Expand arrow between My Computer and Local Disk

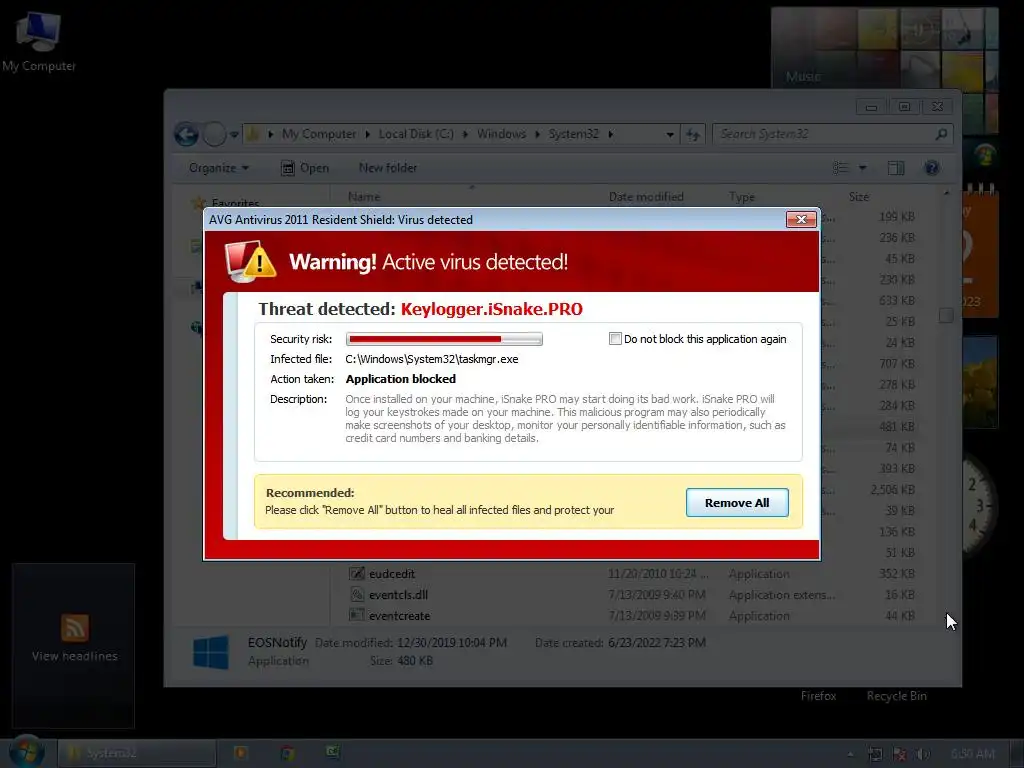tap(368, 135)
